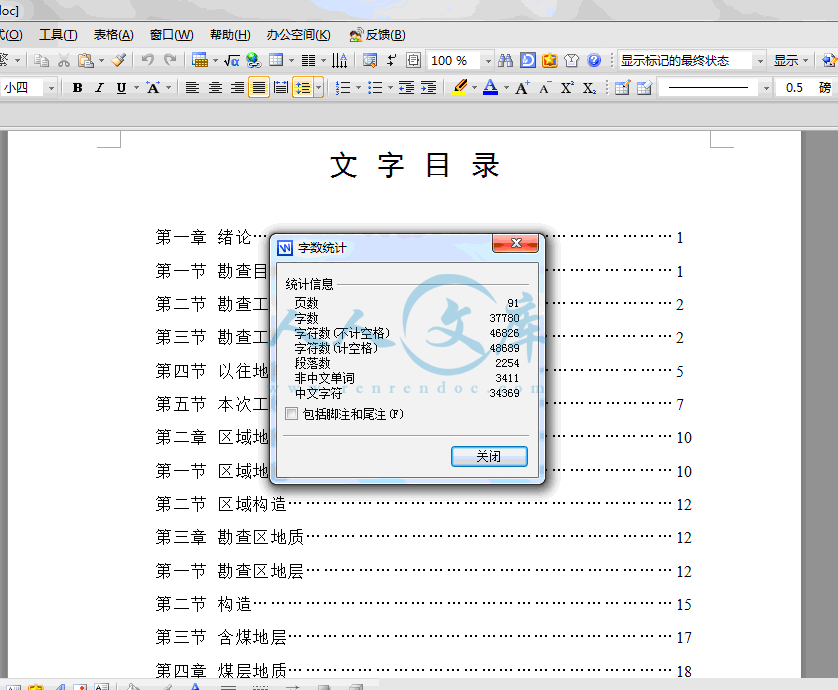
Task: Open the 显示 dropdown menu
Action: 791,60
